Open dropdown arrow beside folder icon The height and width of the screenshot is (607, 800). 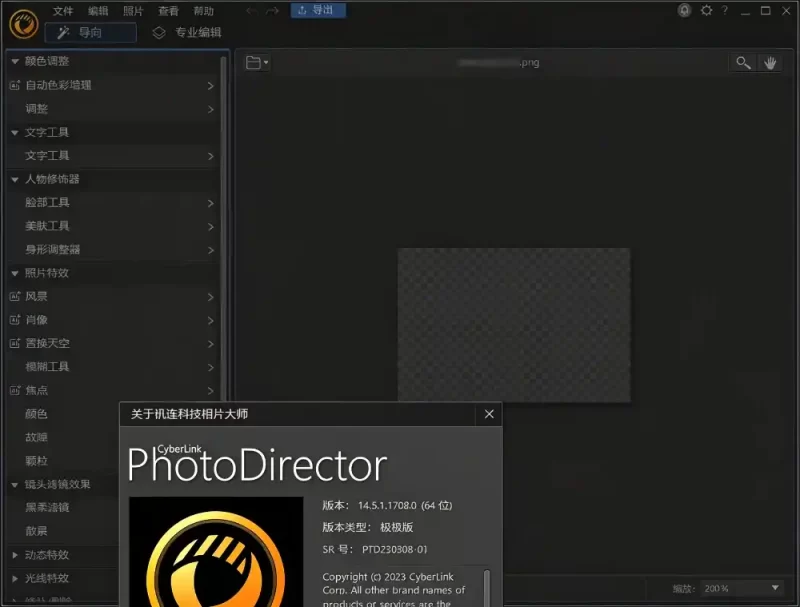click(266, 63)
